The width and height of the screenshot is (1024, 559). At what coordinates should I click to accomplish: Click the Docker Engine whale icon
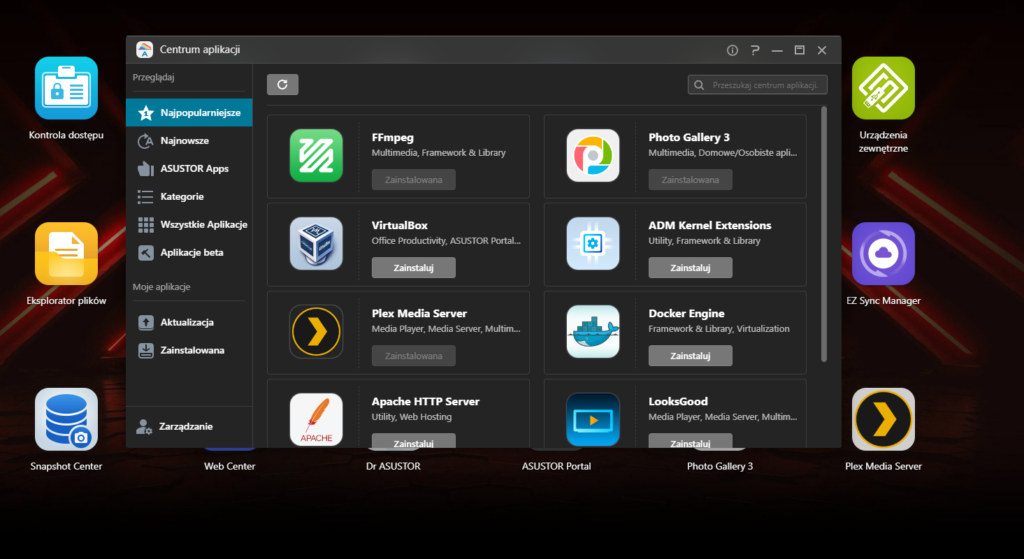pos(593,332)
